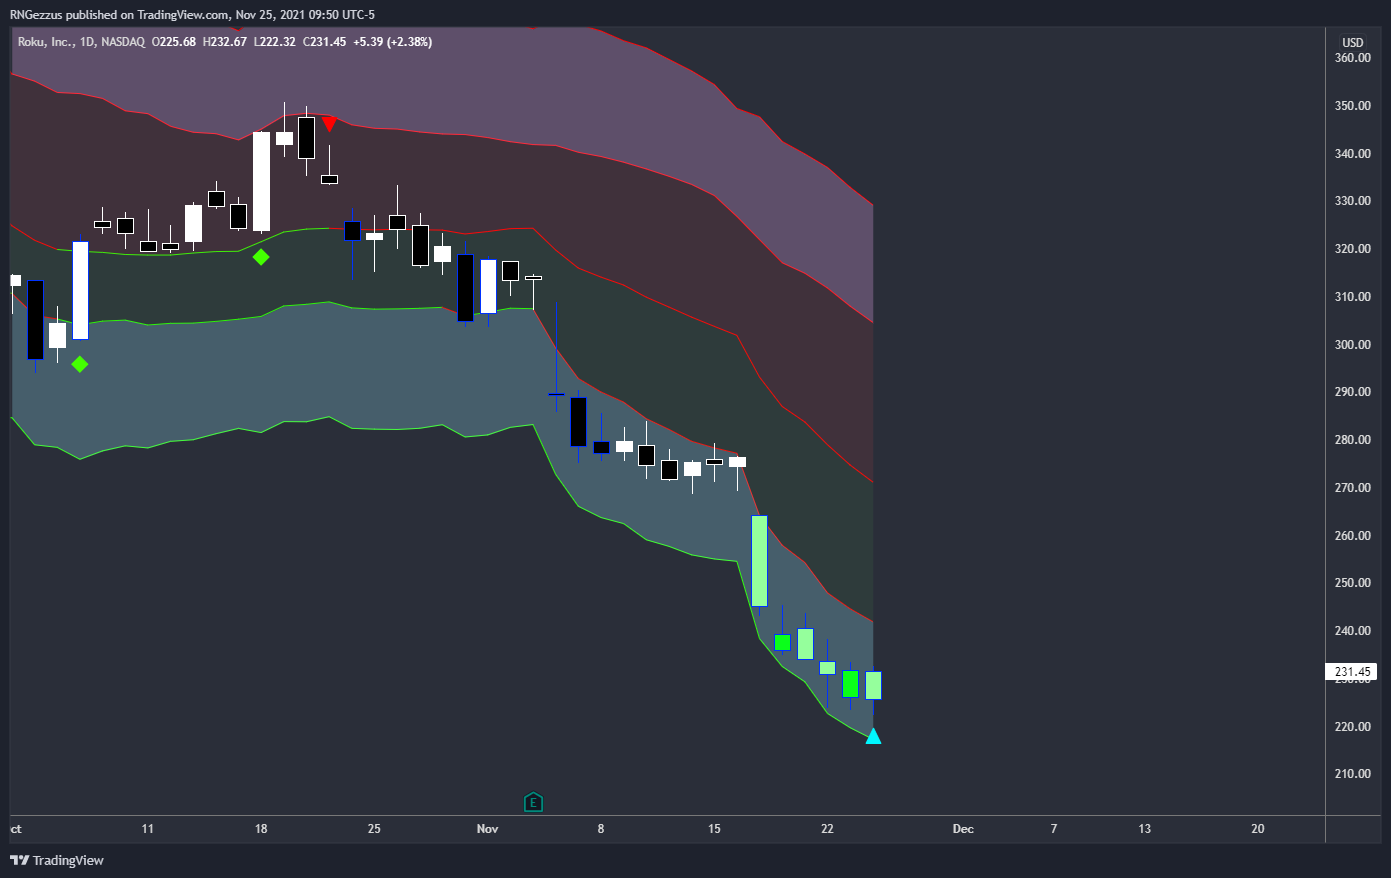Click the published header text
Screen dimensions: 1391x878
pos(193,15)
